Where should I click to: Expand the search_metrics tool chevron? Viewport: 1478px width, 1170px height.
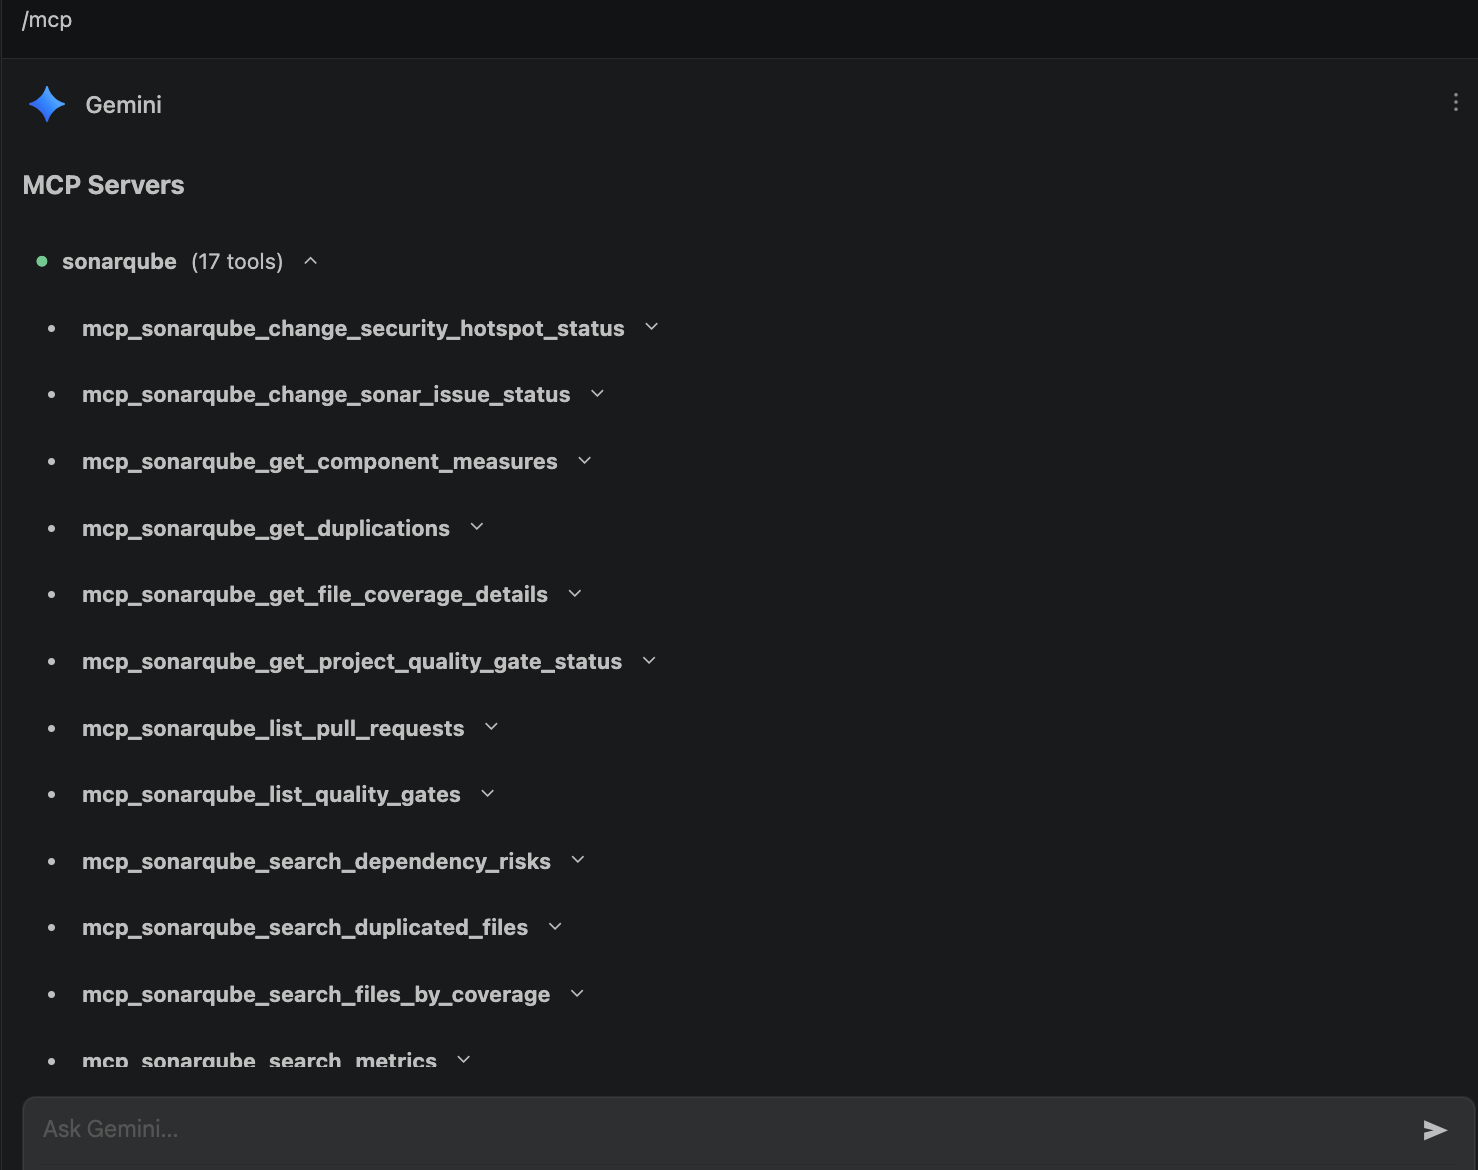463,1059
